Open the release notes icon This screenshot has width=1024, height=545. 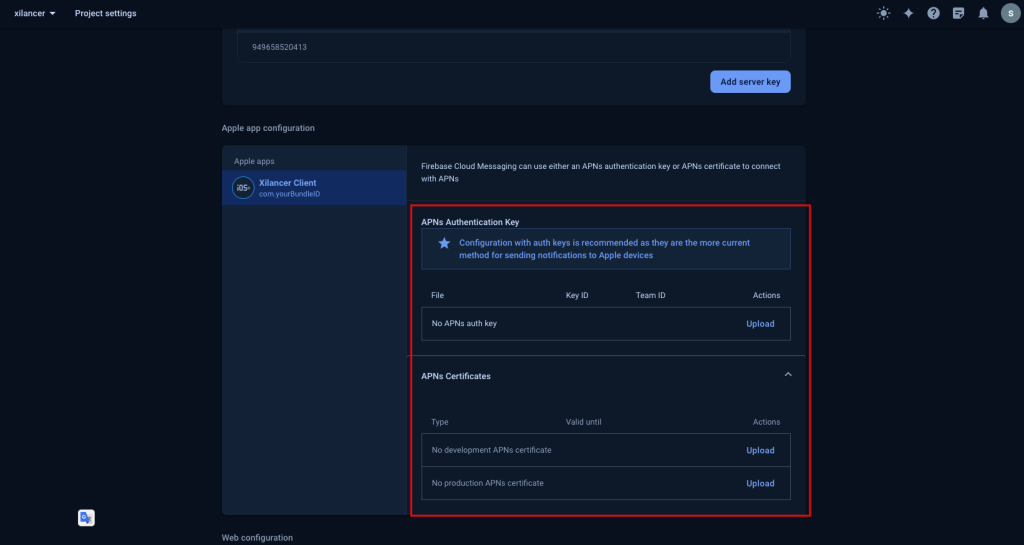pos(958,13)
